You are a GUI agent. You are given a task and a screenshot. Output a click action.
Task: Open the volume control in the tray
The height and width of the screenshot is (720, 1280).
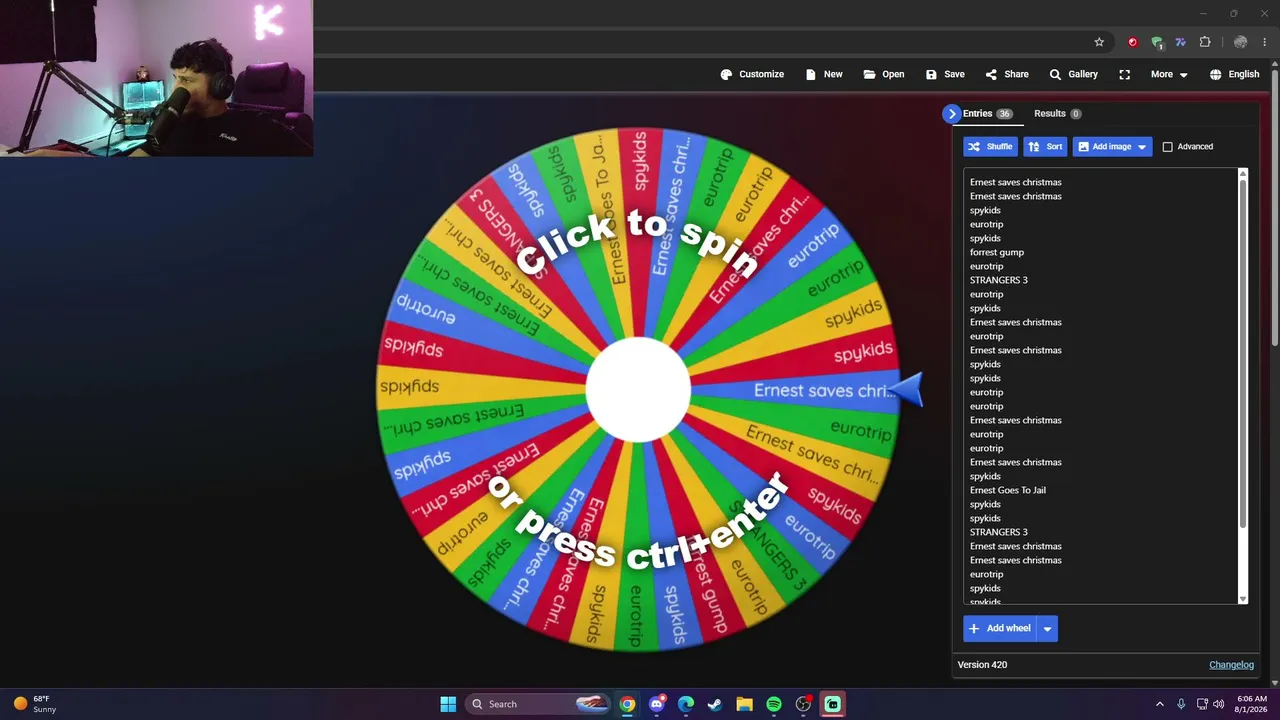pyautogui.click(x=1219, y=704)
